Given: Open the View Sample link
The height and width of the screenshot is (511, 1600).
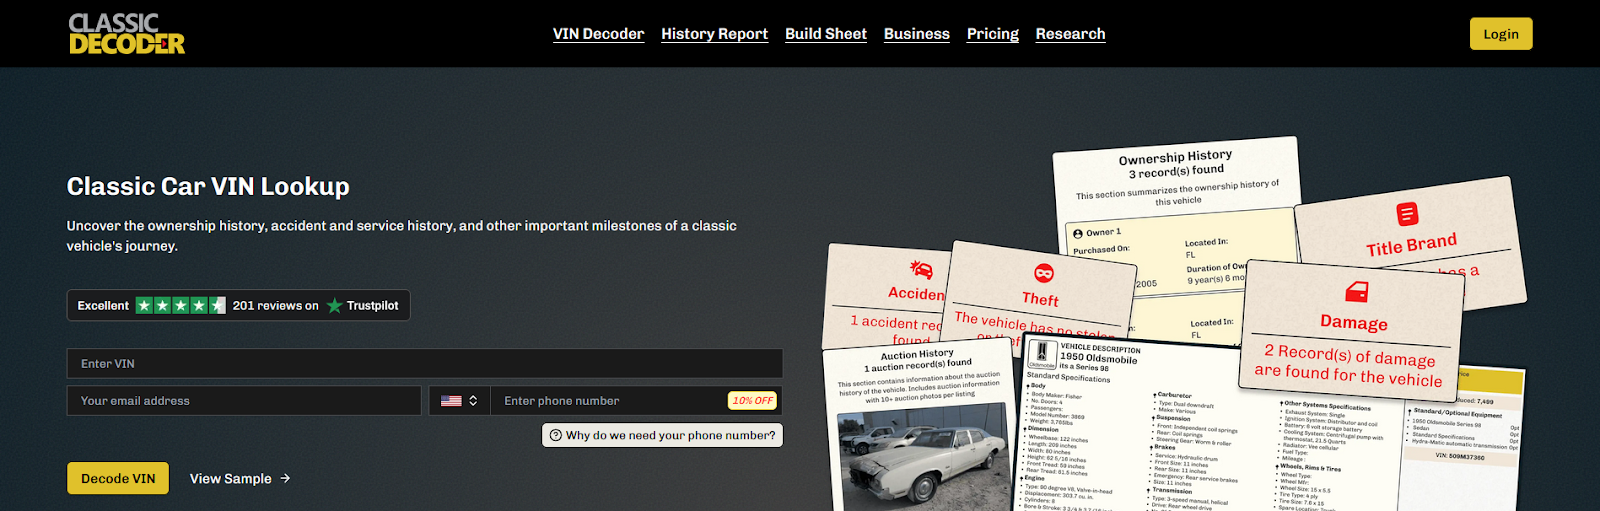Looking at the screenshot, I should 240,479.
